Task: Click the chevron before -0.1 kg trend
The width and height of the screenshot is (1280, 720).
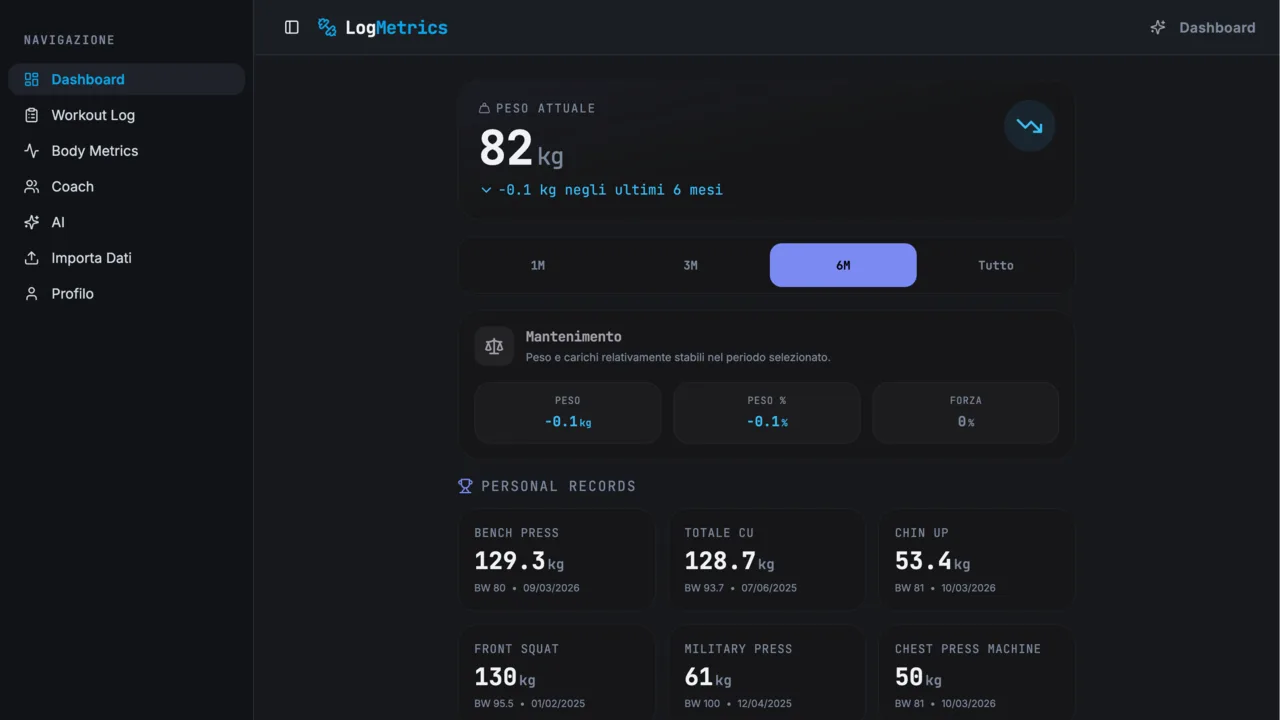Action: [486, 190]
